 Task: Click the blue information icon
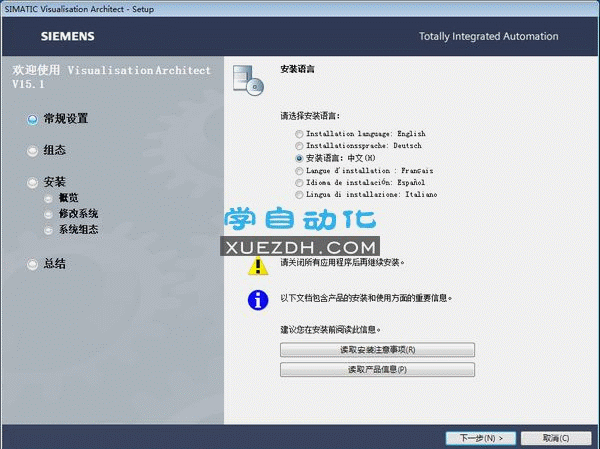pos(258,300)
